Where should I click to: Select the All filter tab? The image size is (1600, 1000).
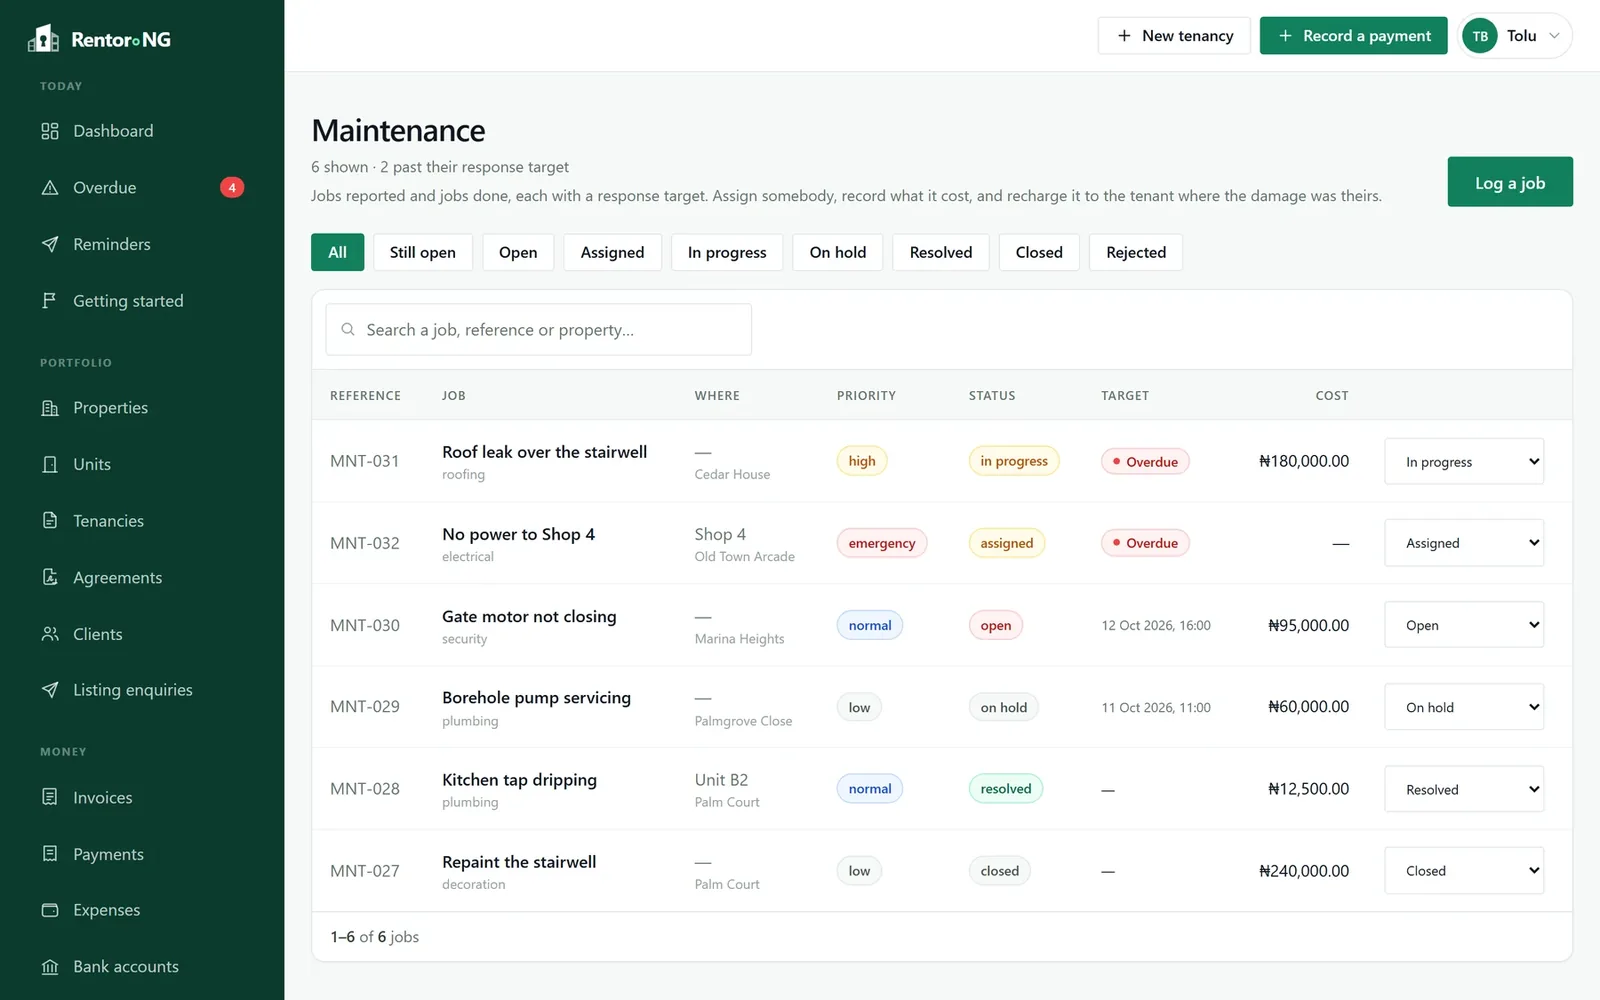tap(338, 252)
